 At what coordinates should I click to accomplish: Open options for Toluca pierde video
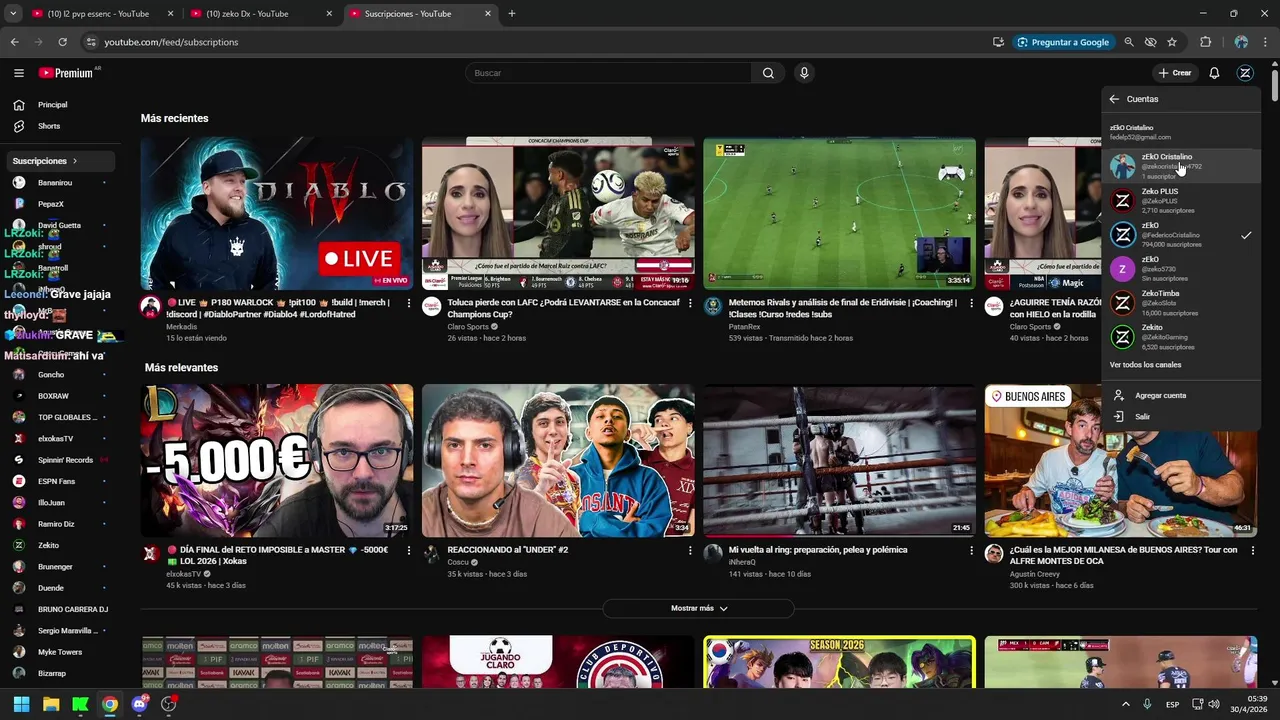[690, 303]
